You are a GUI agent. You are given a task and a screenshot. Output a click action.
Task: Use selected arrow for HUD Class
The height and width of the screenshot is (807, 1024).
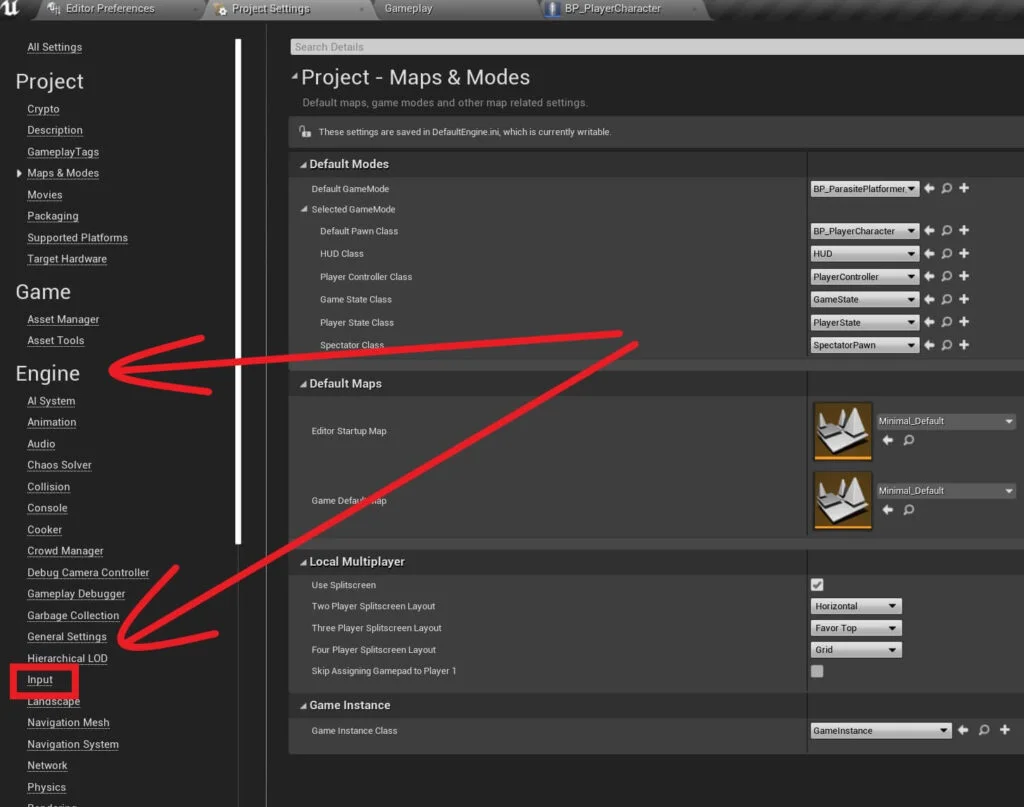click(929, 253)
